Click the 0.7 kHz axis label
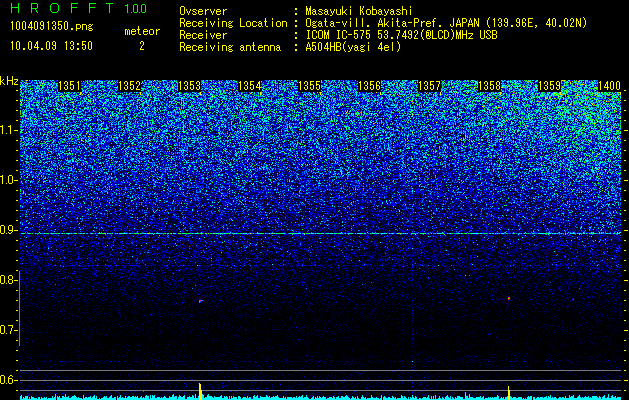The height and width of the screenshot is (400, 629). point(7,330)
